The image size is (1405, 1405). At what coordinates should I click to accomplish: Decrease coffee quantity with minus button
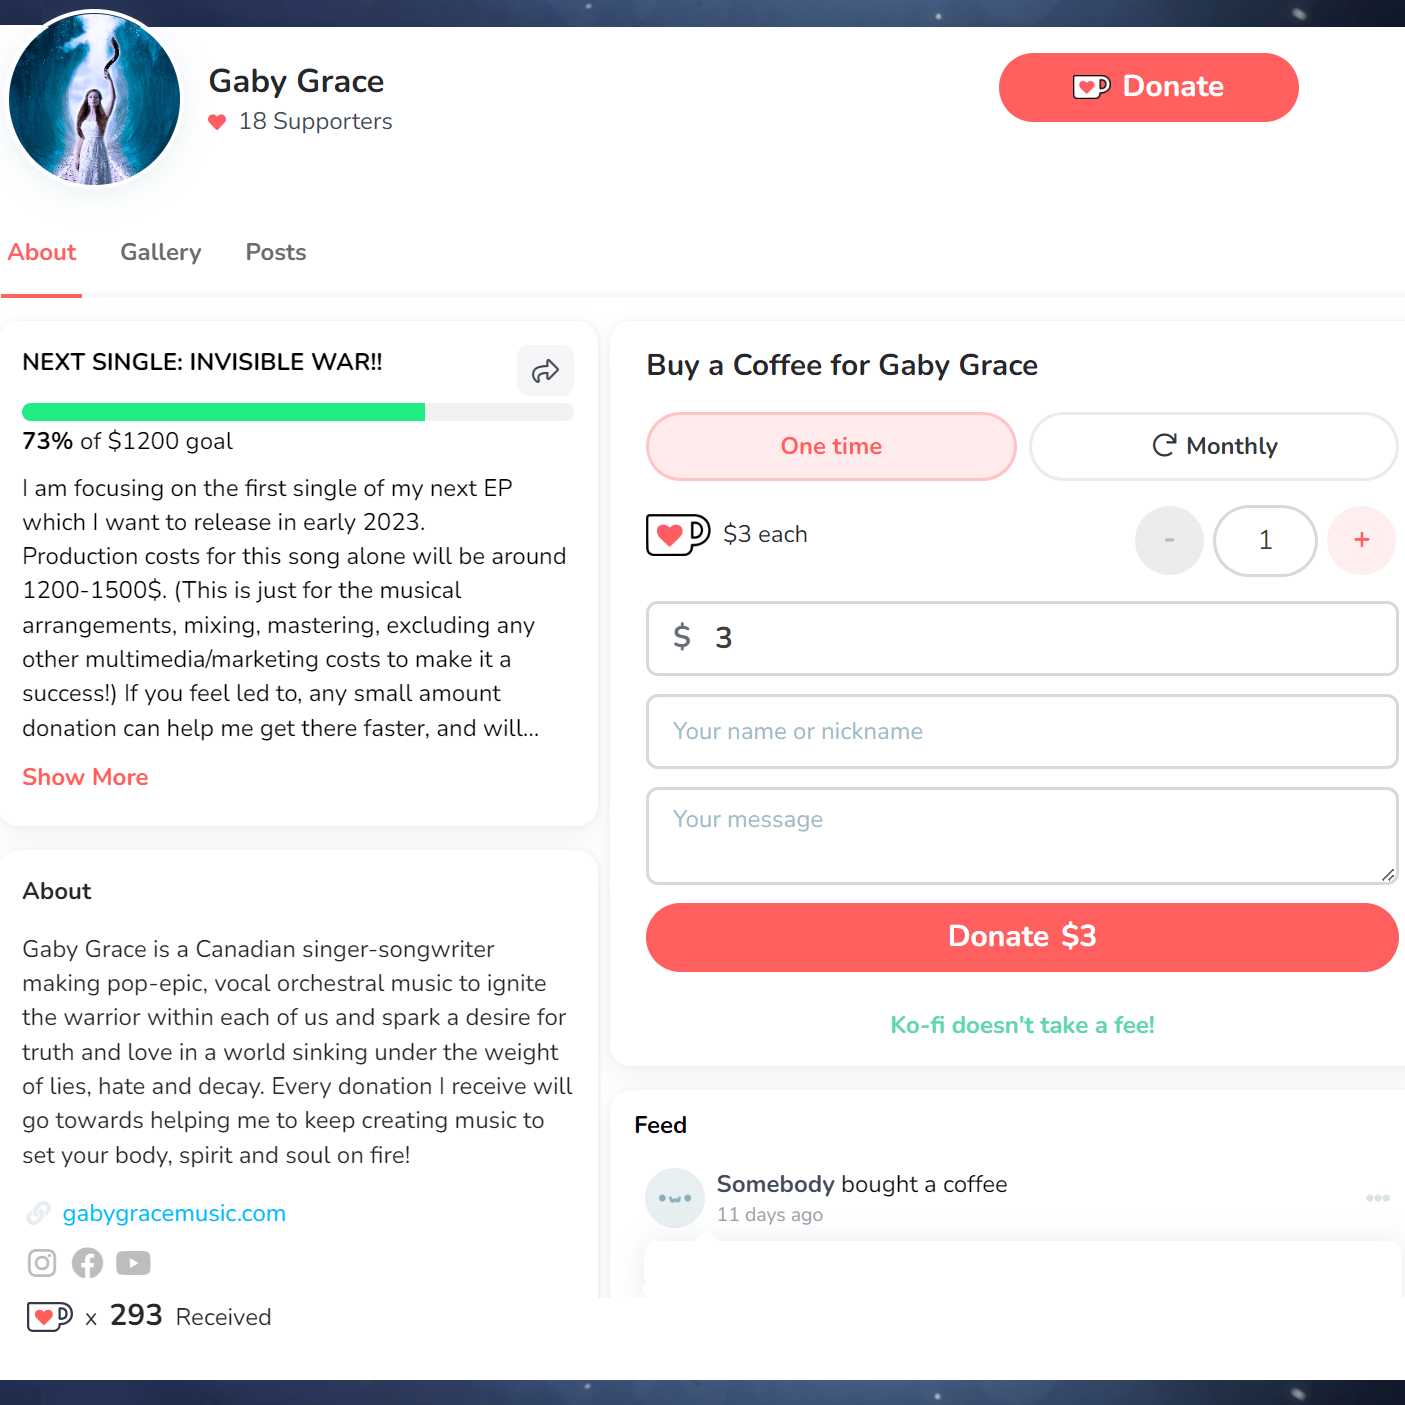click(1169, 540)
